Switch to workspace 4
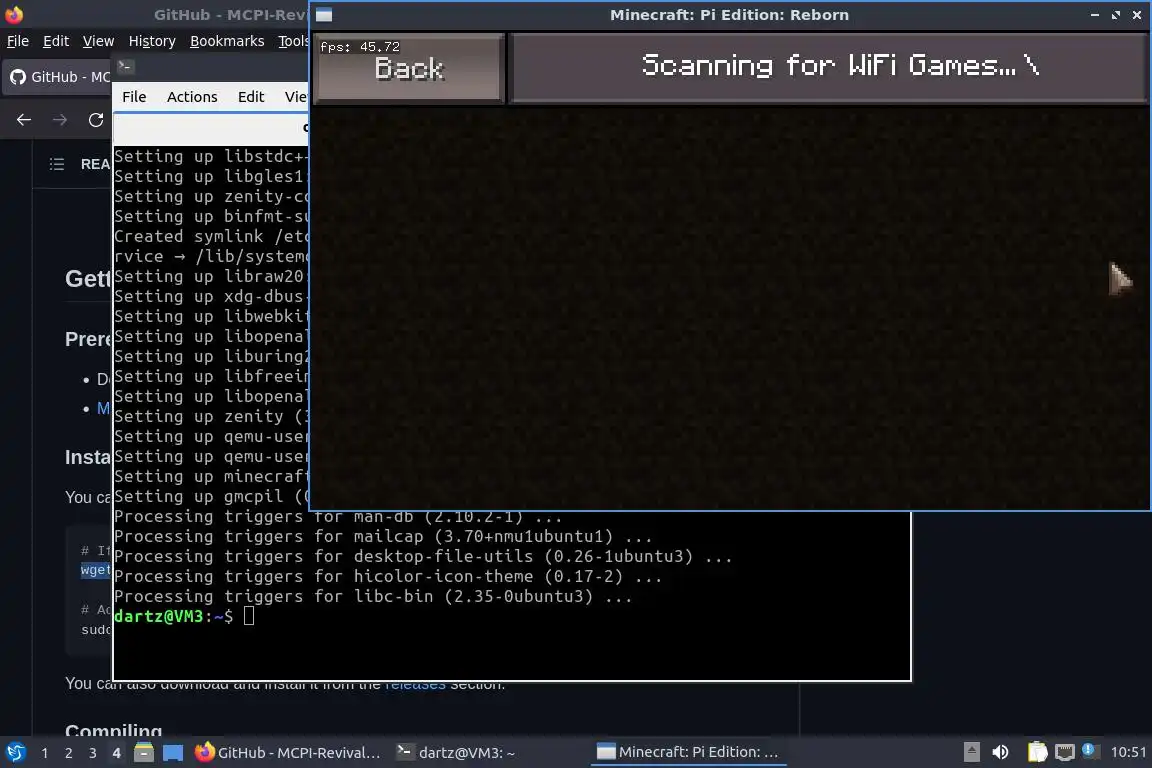The width and height of the screenshot is (1152, 768). (116, 753)
